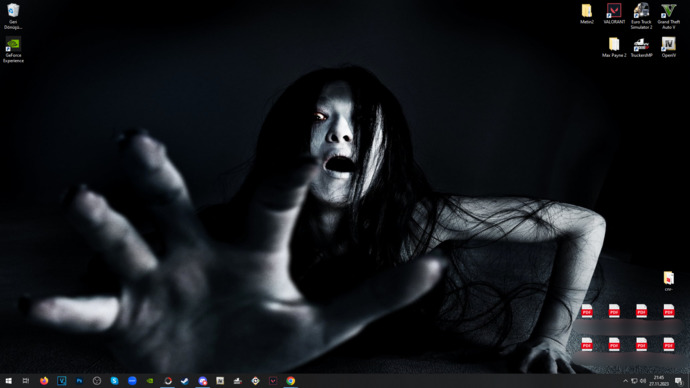The image size is (690, 388).
Task: Open Task View on the taskbar
Action: (26, 381)
